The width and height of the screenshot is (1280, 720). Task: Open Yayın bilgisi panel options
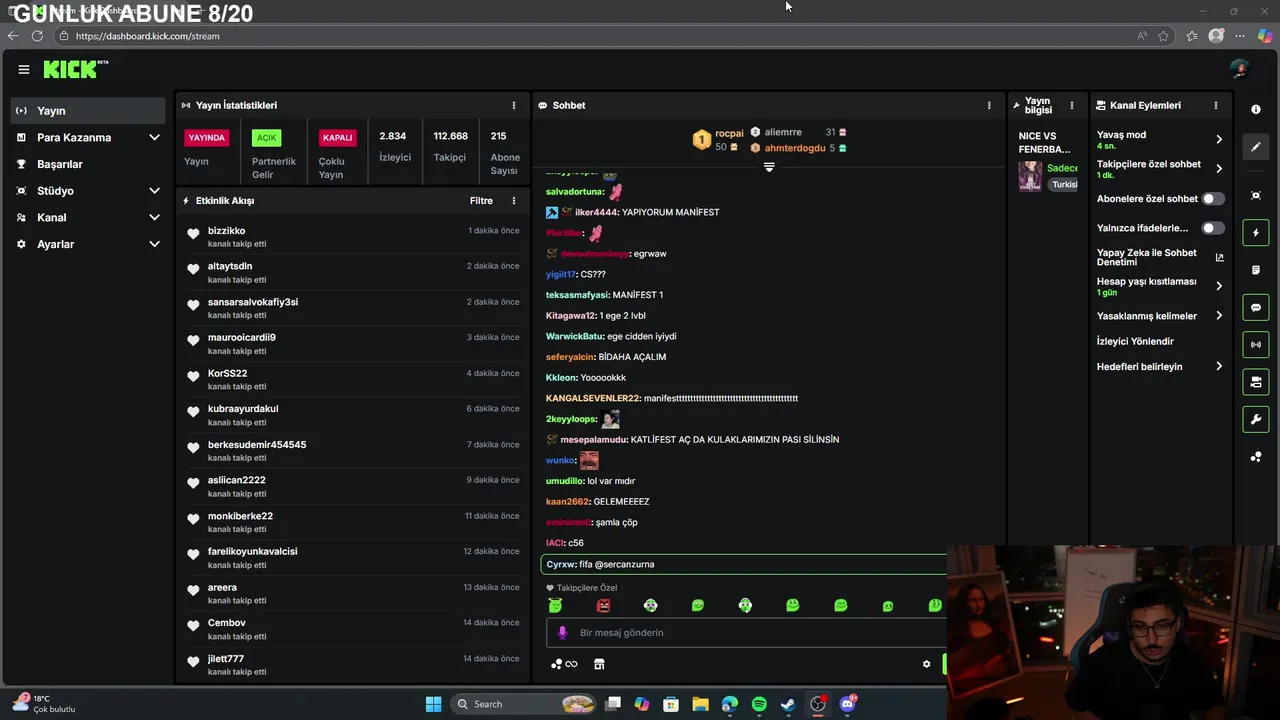click(x=1072, y=105)
